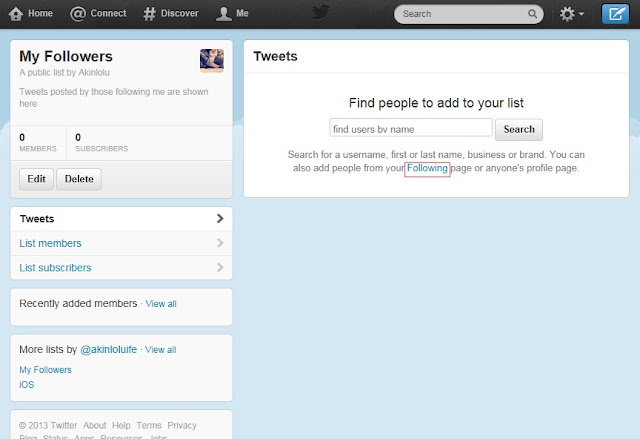Open the gear settings dropdown

(571, 14)
